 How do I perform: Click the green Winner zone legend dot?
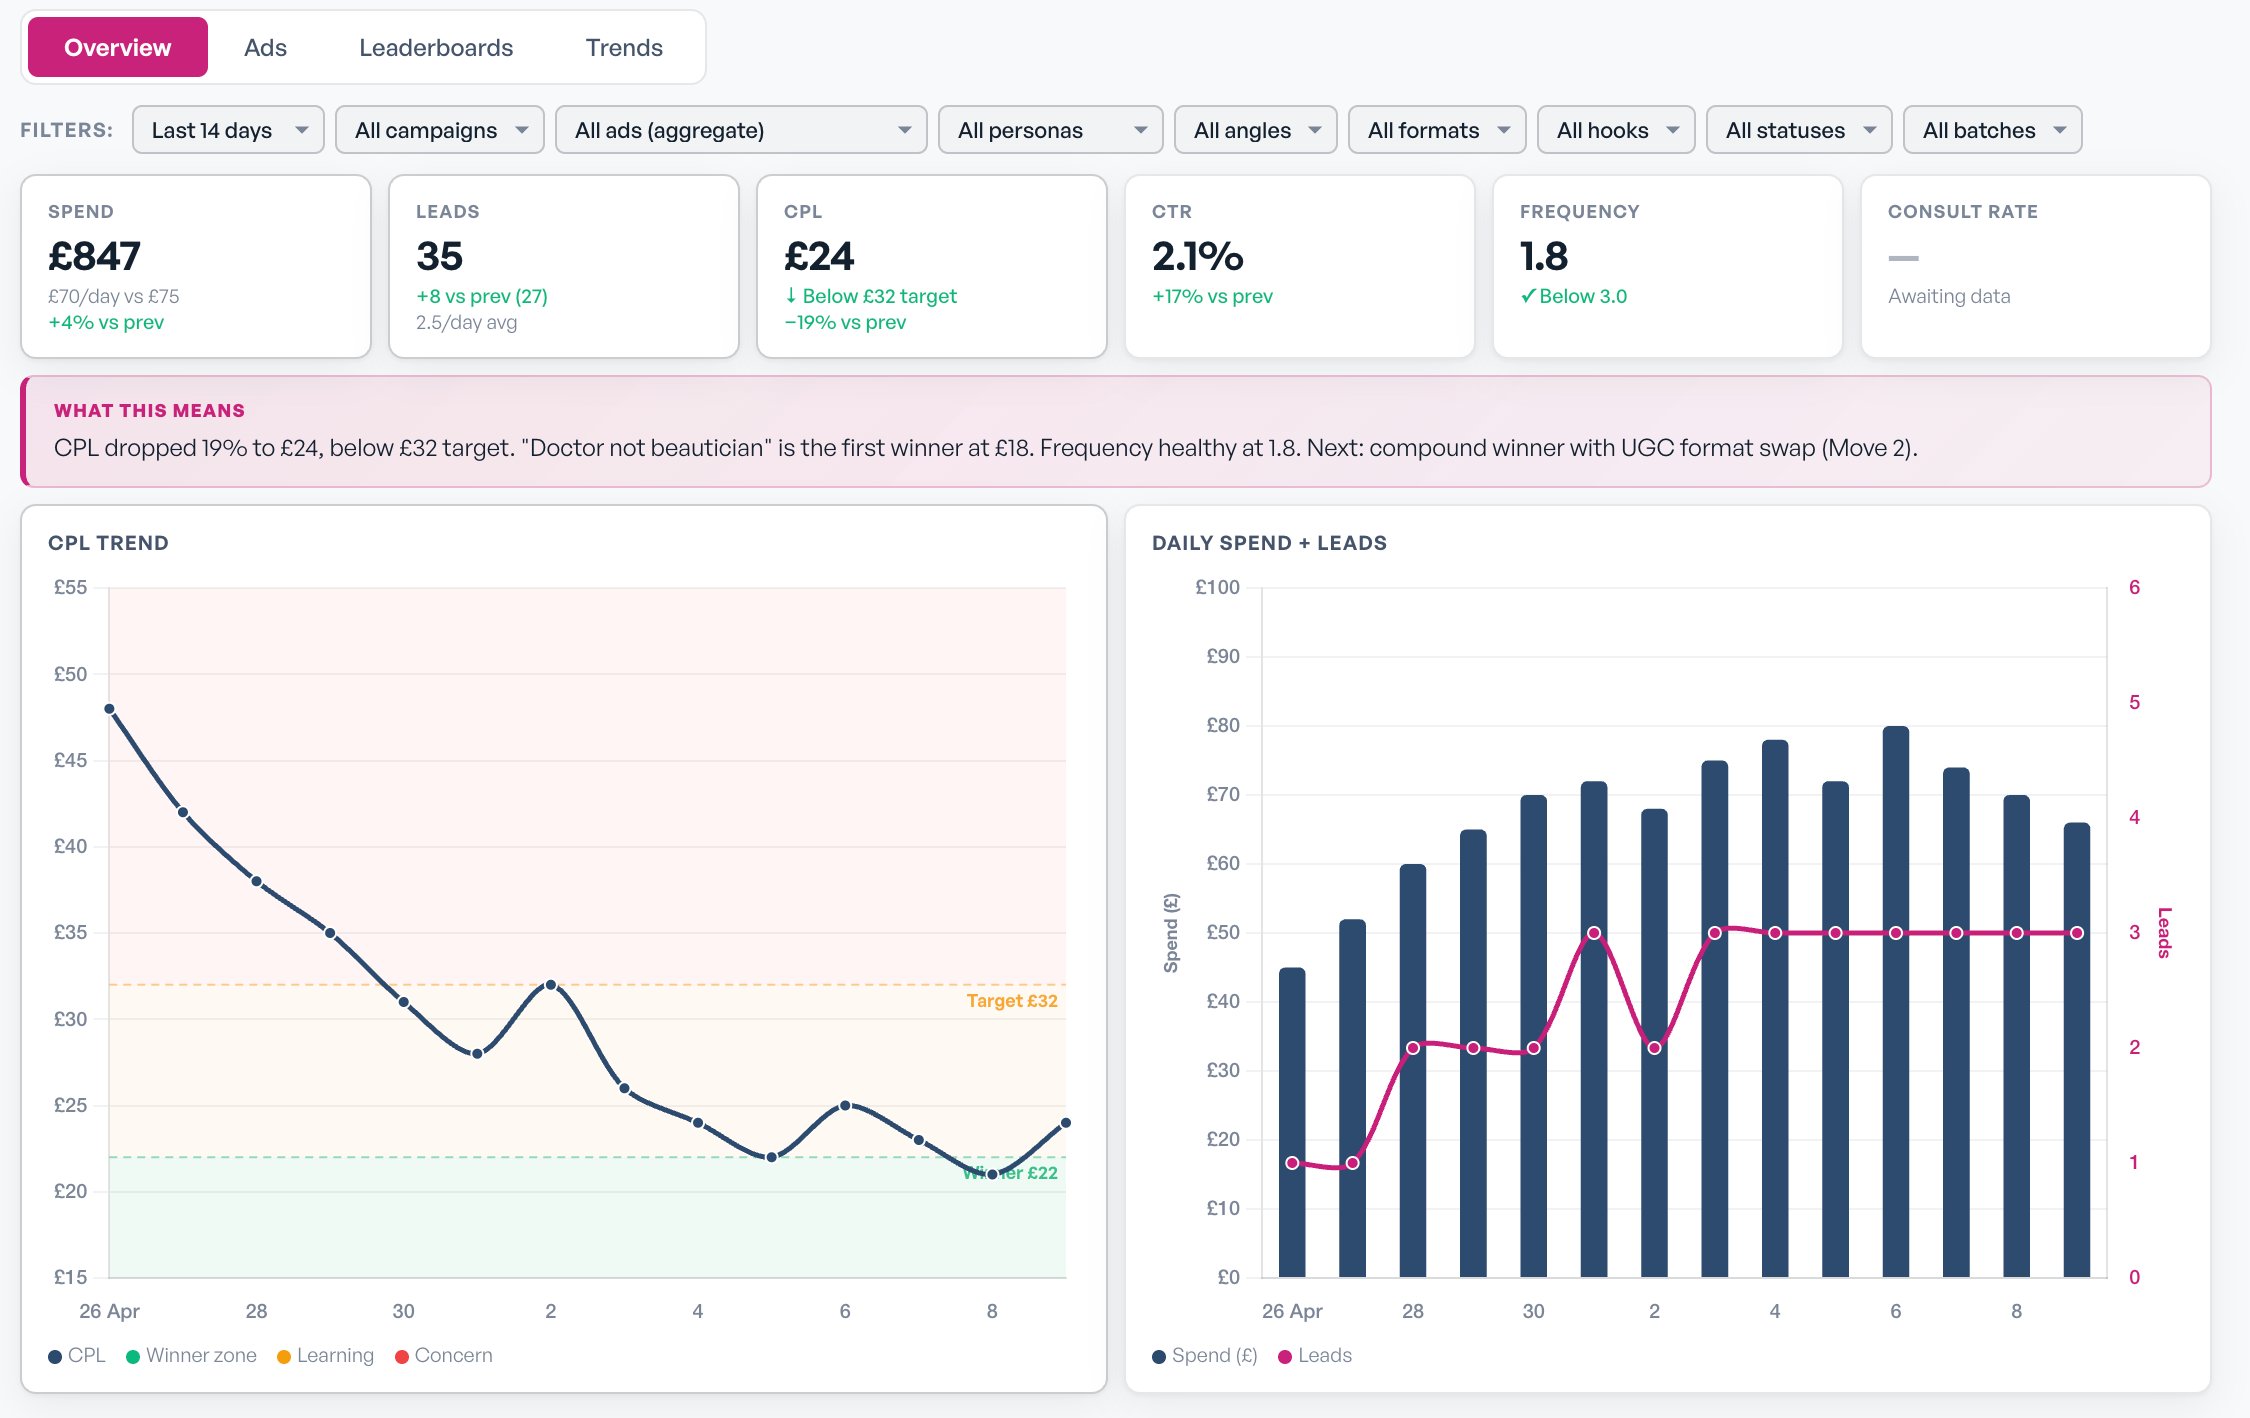tap(133, 1357)
